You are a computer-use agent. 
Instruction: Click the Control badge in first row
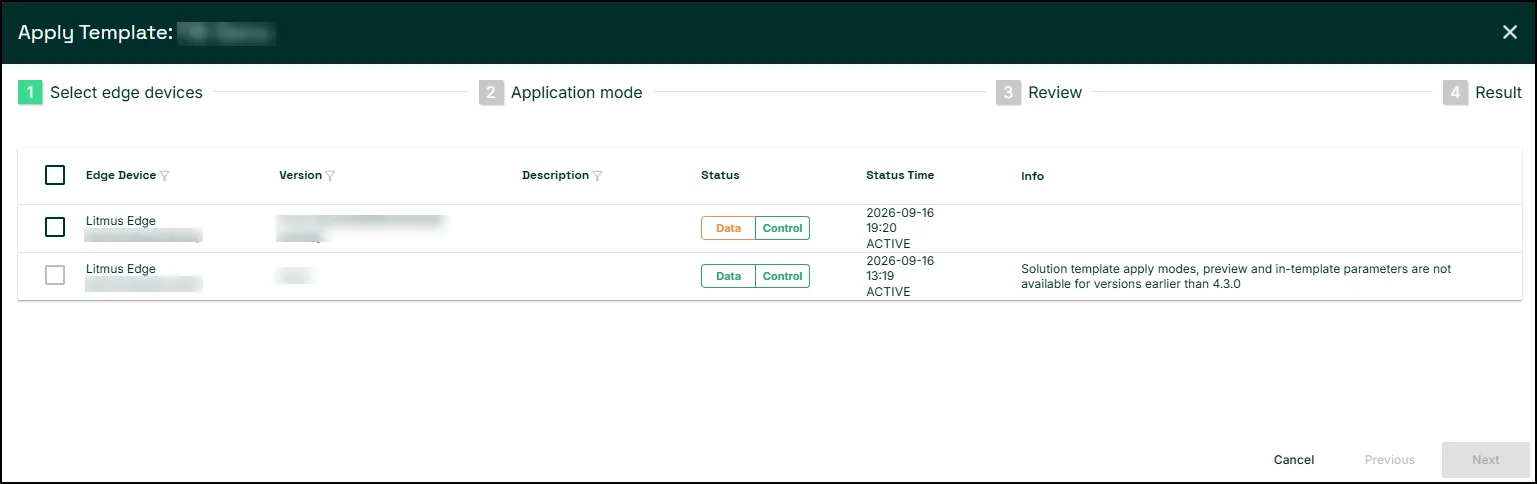782,228
